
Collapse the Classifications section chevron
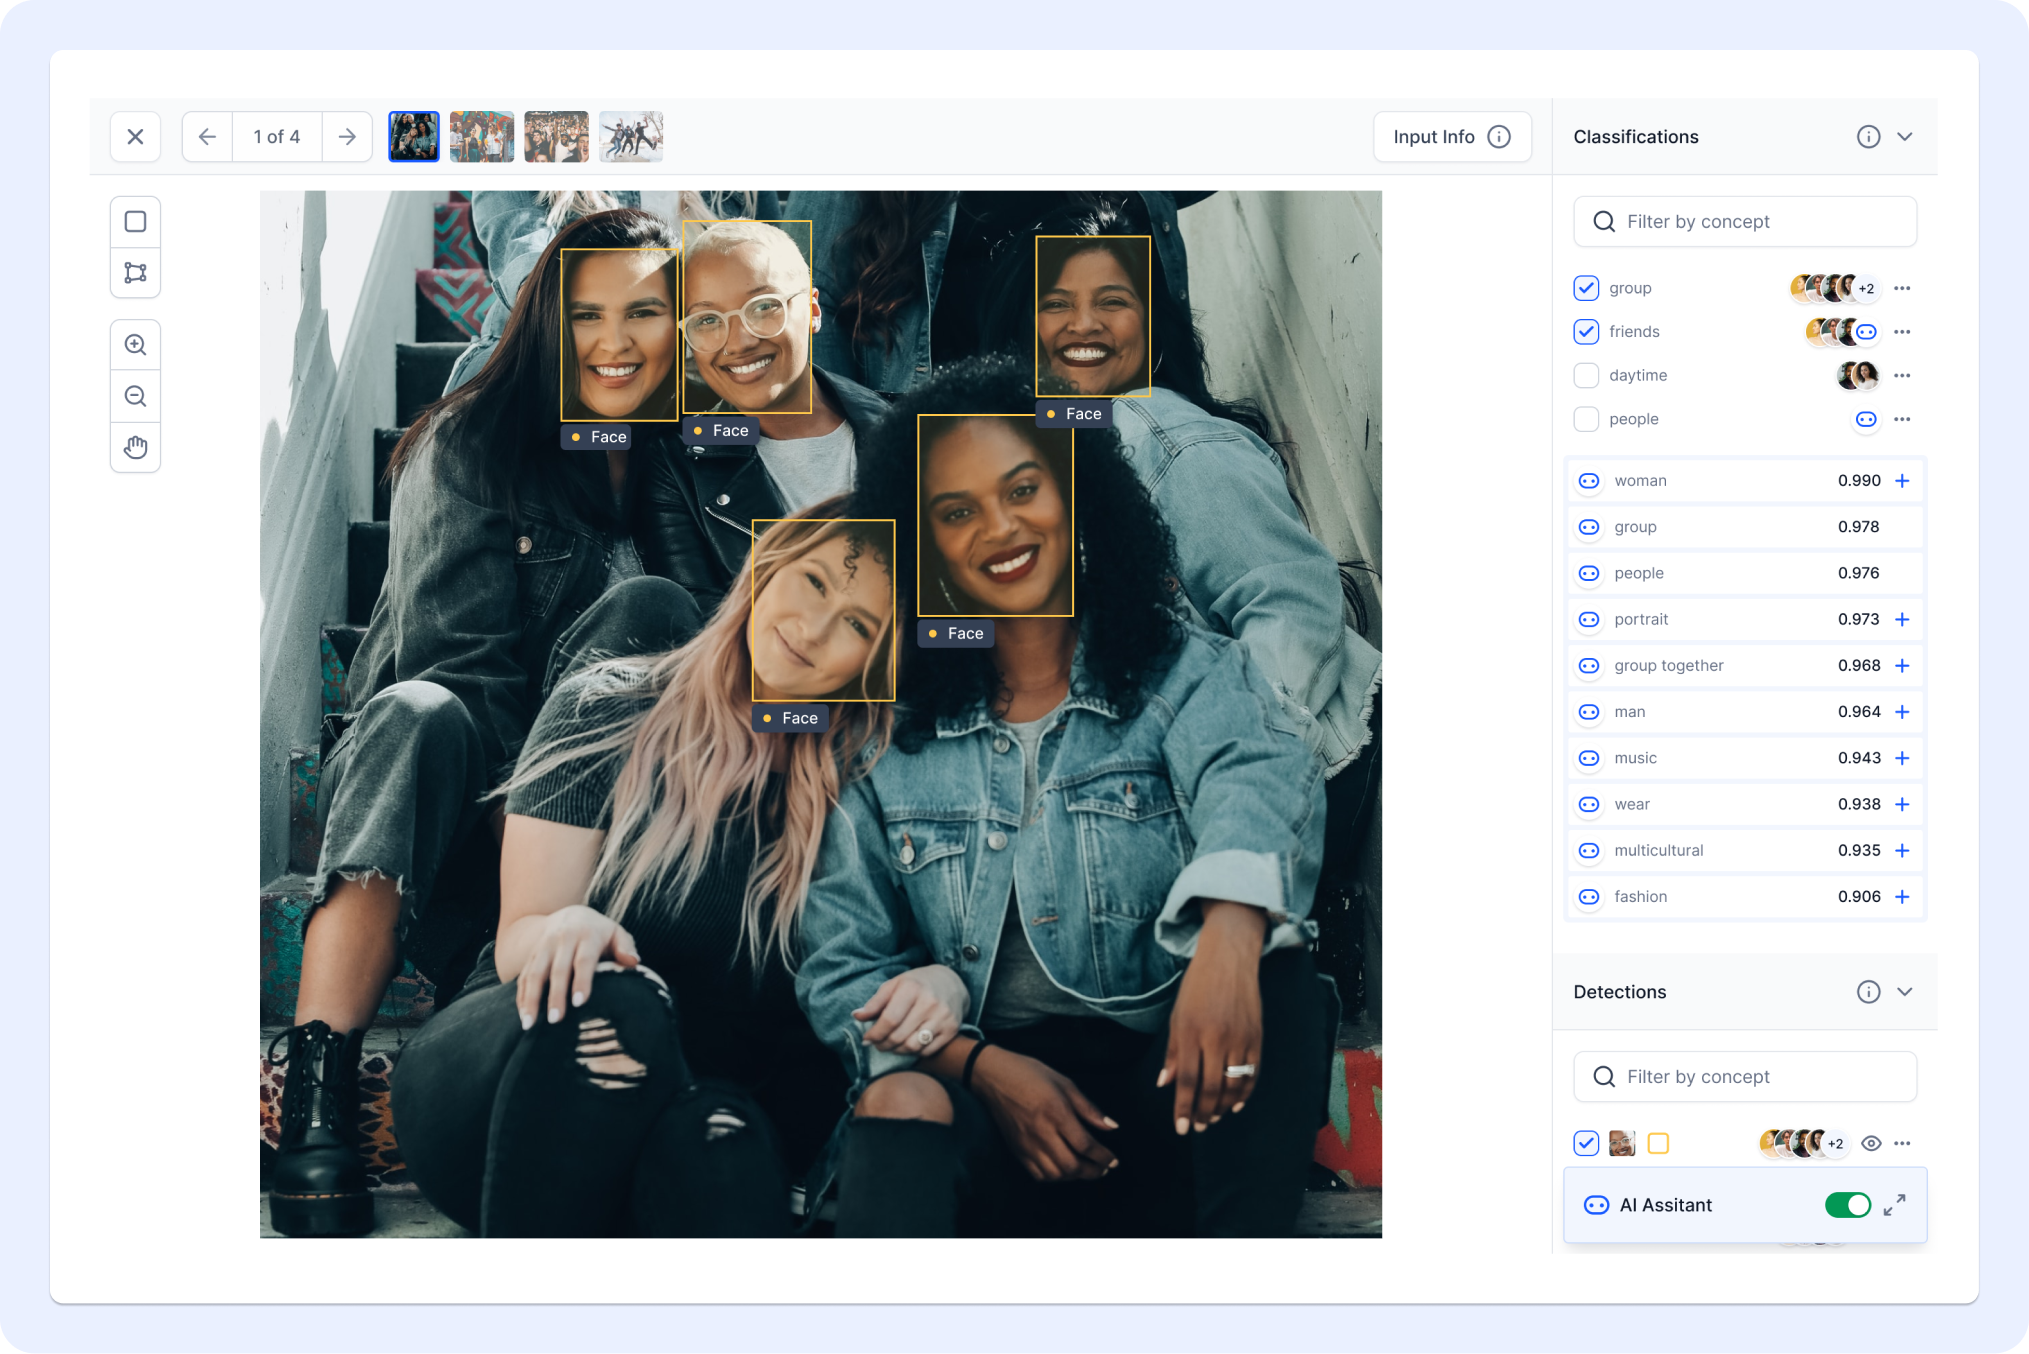1905,137
